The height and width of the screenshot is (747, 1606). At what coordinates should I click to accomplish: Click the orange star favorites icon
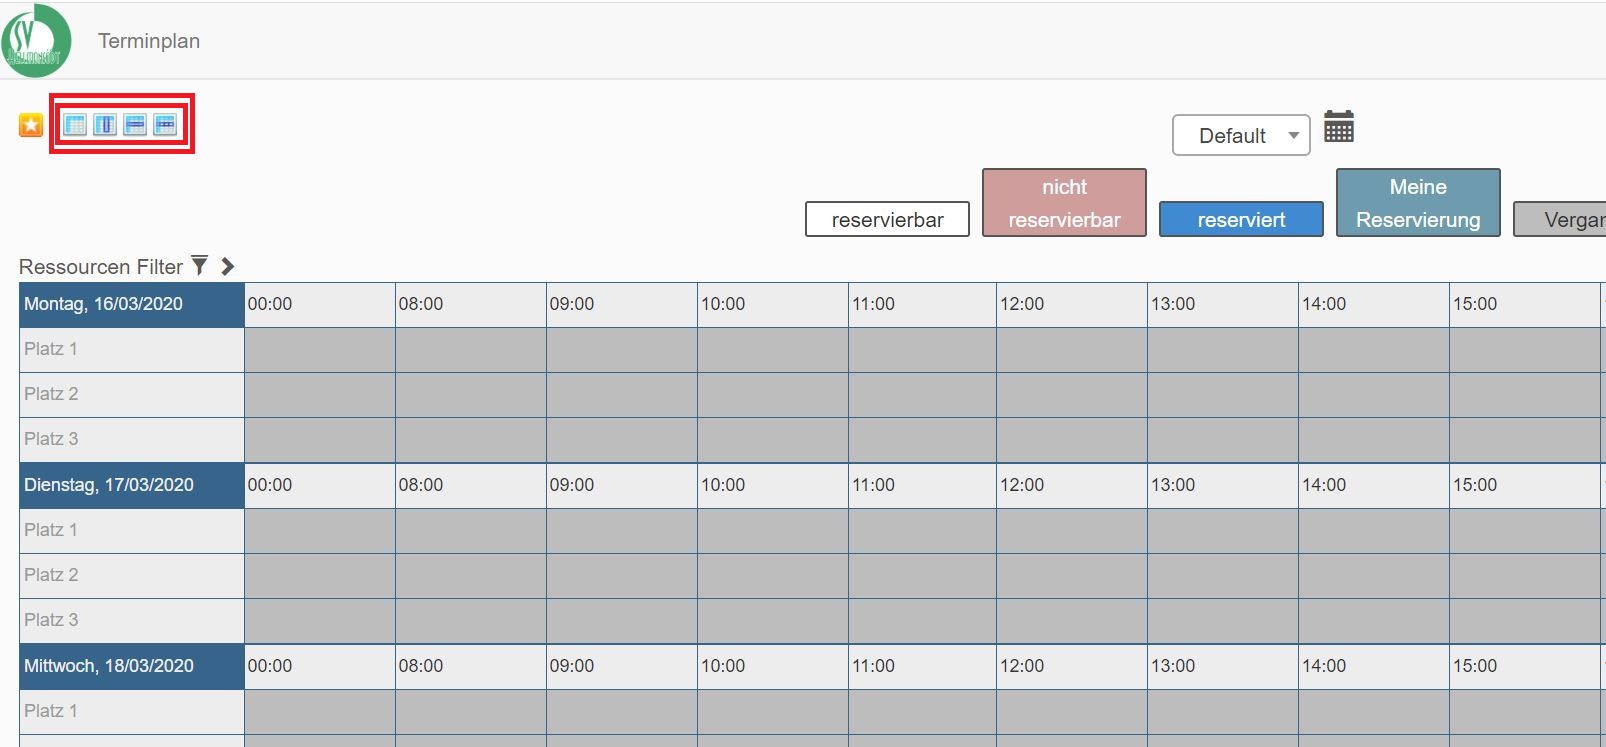point(31,125)
